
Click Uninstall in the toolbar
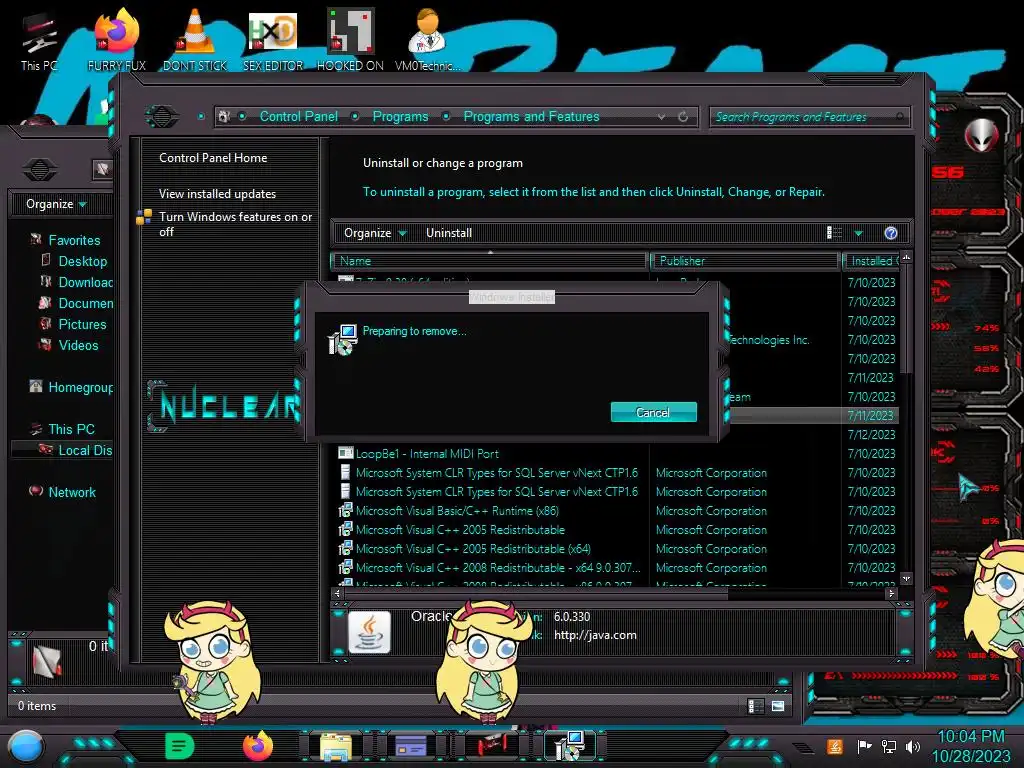(x=449, y=233)
